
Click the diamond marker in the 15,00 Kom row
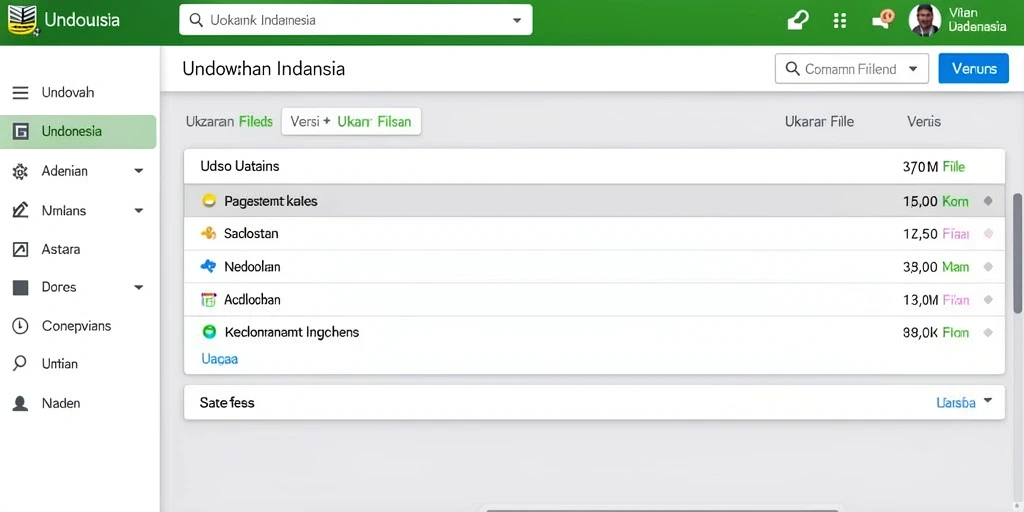(x=988, y=201)
